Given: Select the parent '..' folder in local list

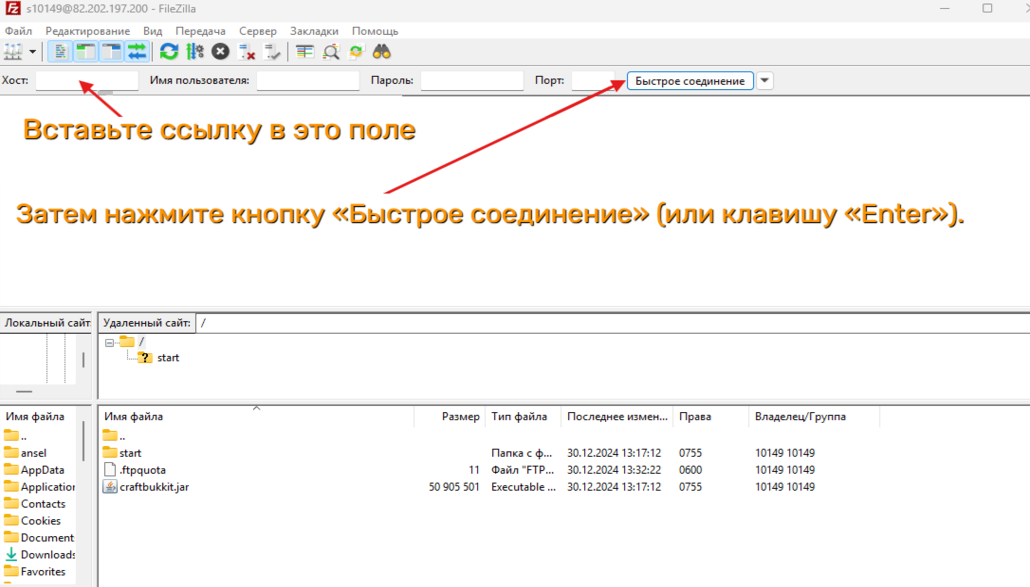Looking at the screenshot, I should pos(15,436).
